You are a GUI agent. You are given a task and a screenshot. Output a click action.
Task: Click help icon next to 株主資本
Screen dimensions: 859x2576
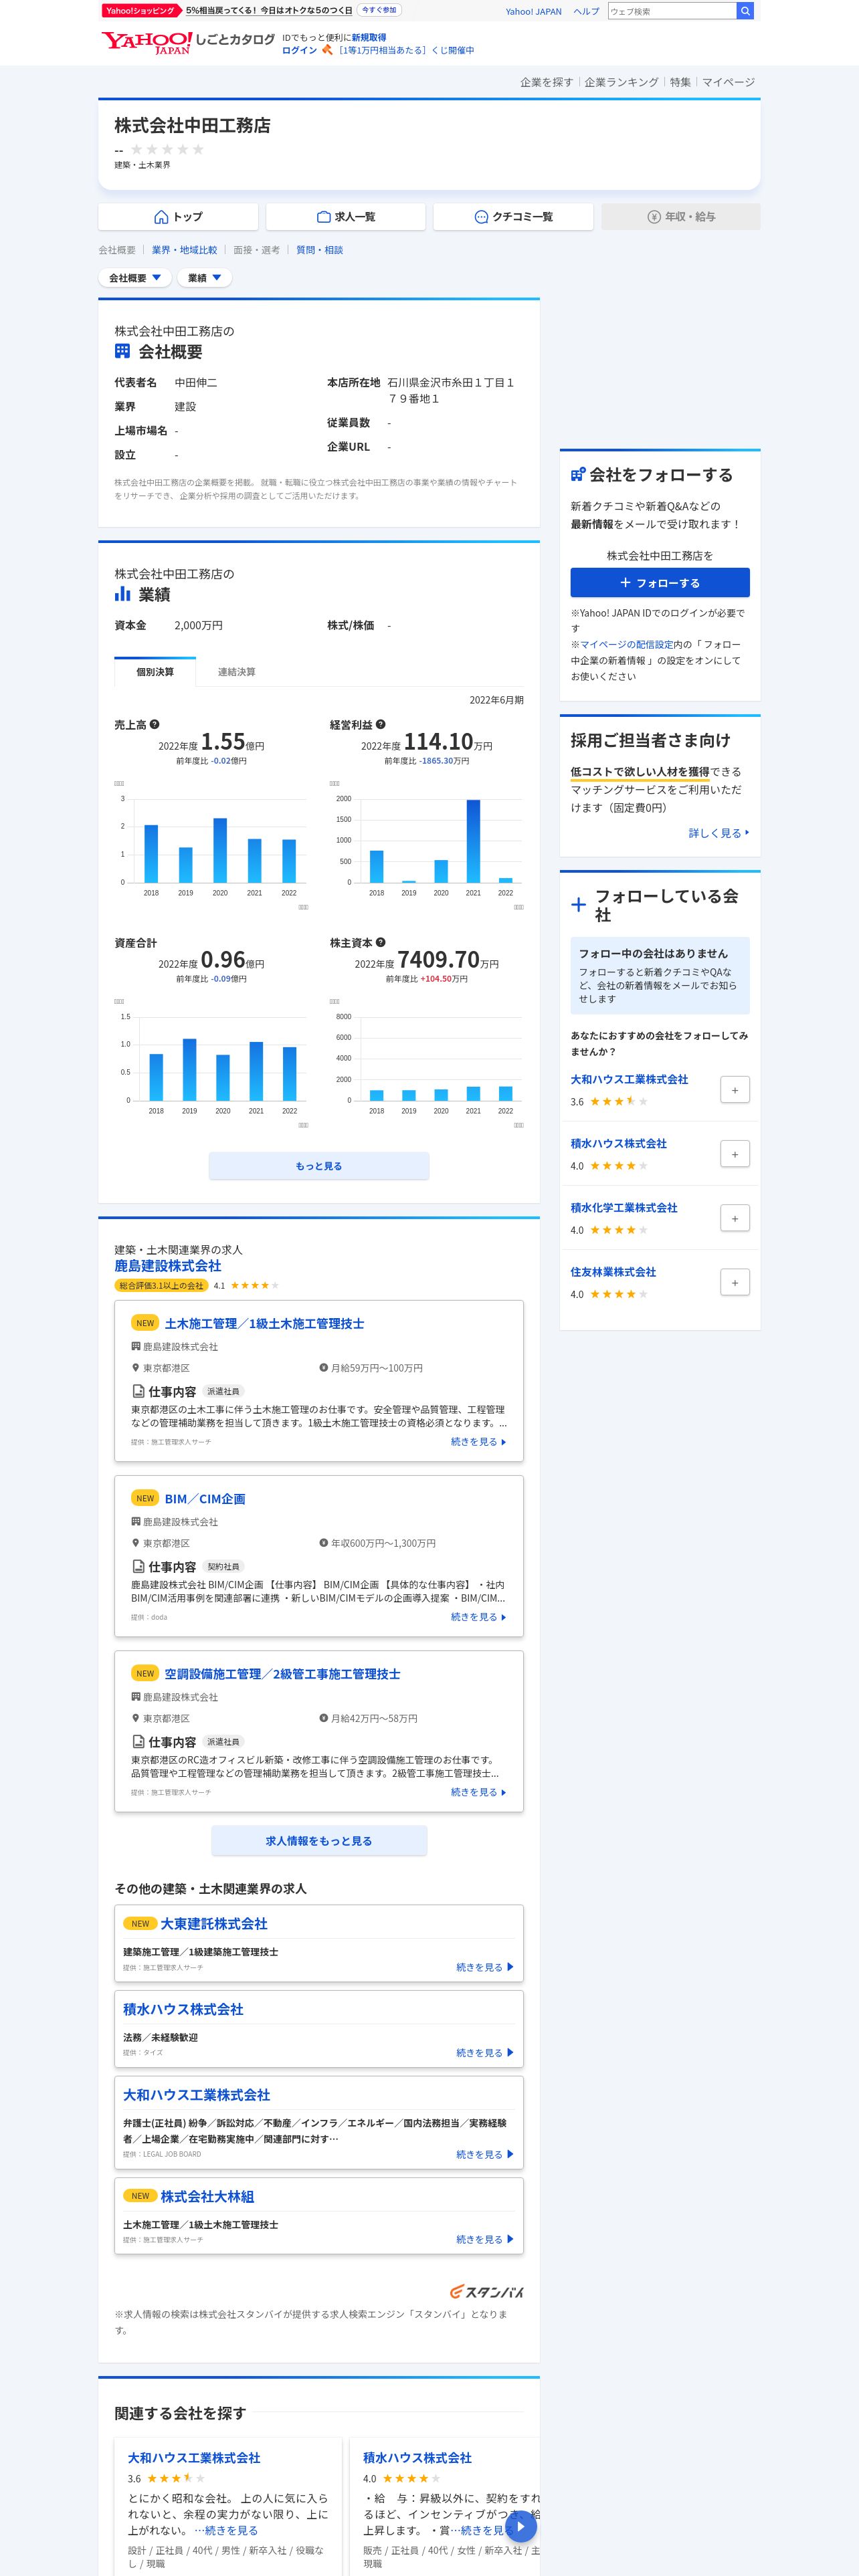[x=381, y=942]
